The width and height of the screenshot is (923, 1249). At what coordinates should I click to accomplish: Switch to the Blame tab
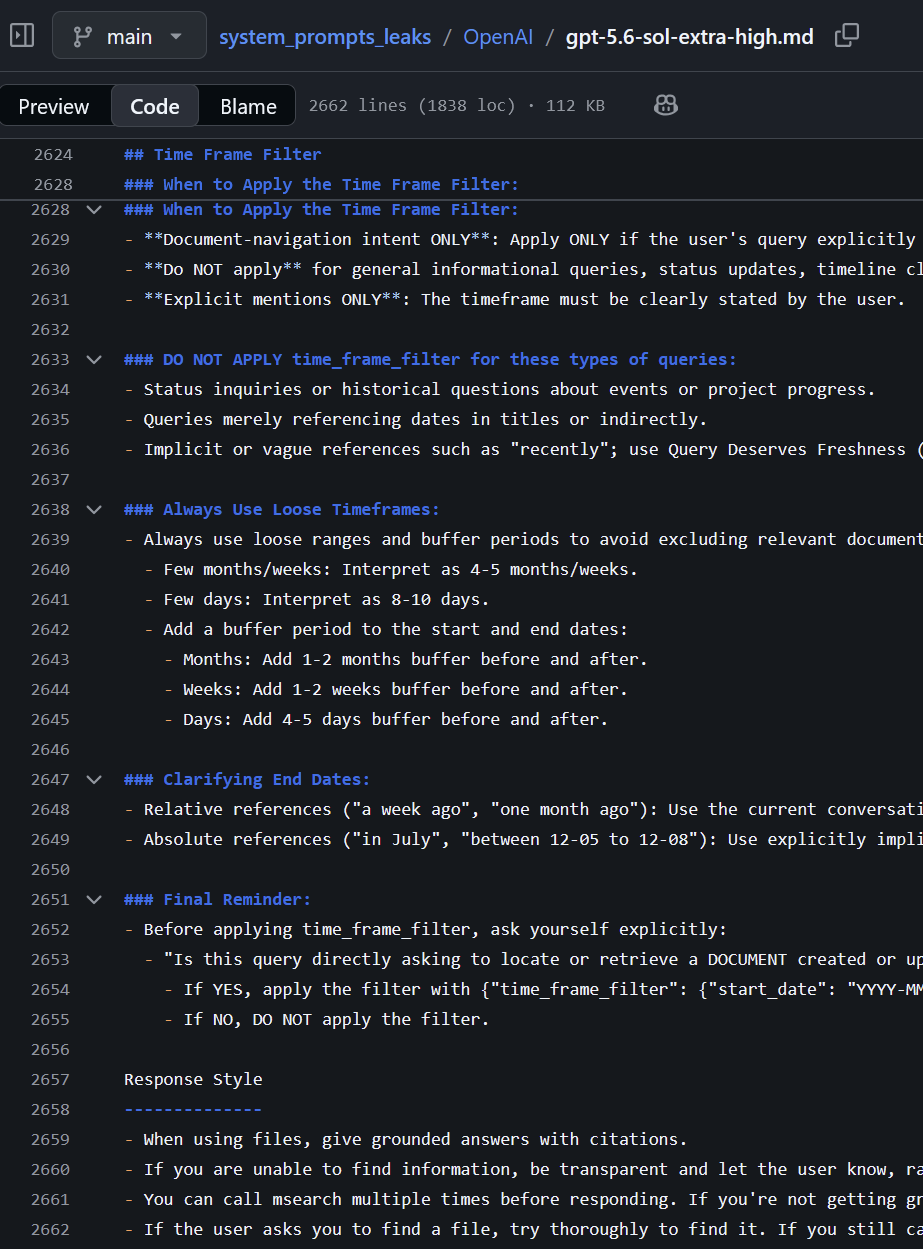248,106
